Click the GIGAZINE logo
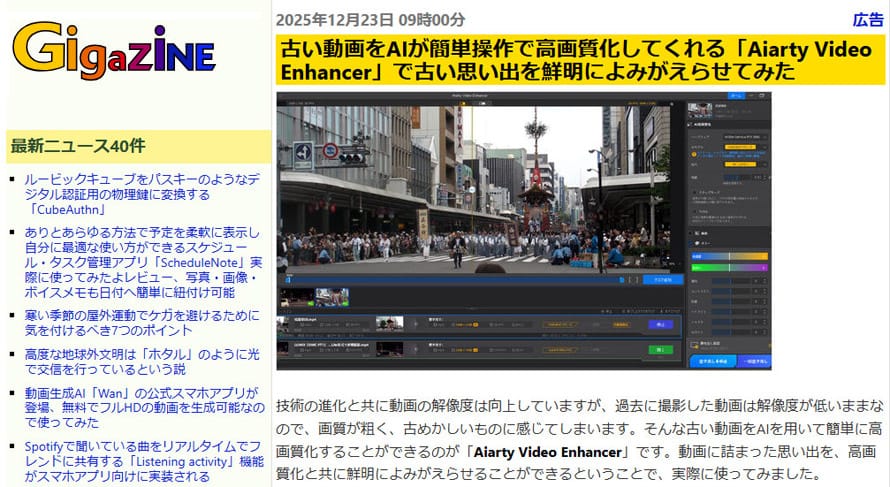The height and width of the screenshot is (487, 890). 114,51
